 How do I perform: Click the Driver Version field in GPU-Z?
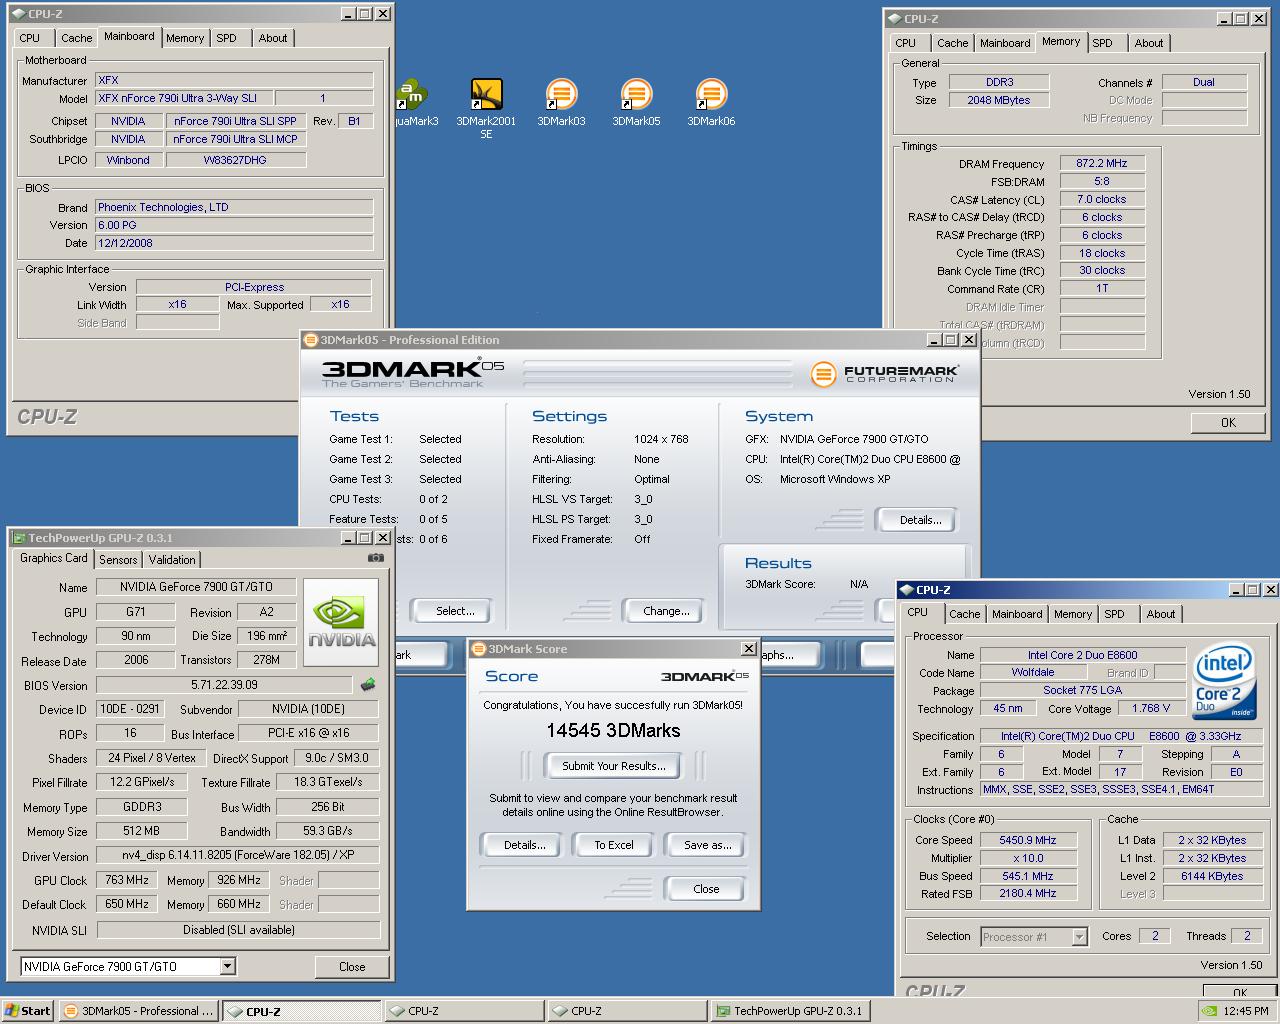tap(238, 856)
